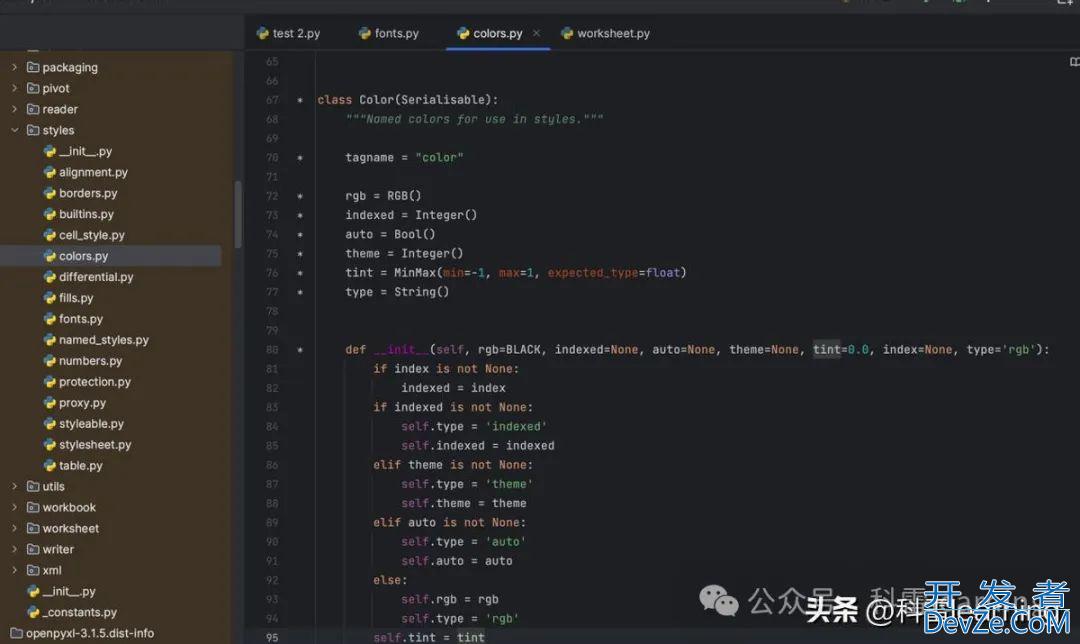Click the writer folder icon
The height and width of the screenshot is (644, 1080).
pos(32,550)
